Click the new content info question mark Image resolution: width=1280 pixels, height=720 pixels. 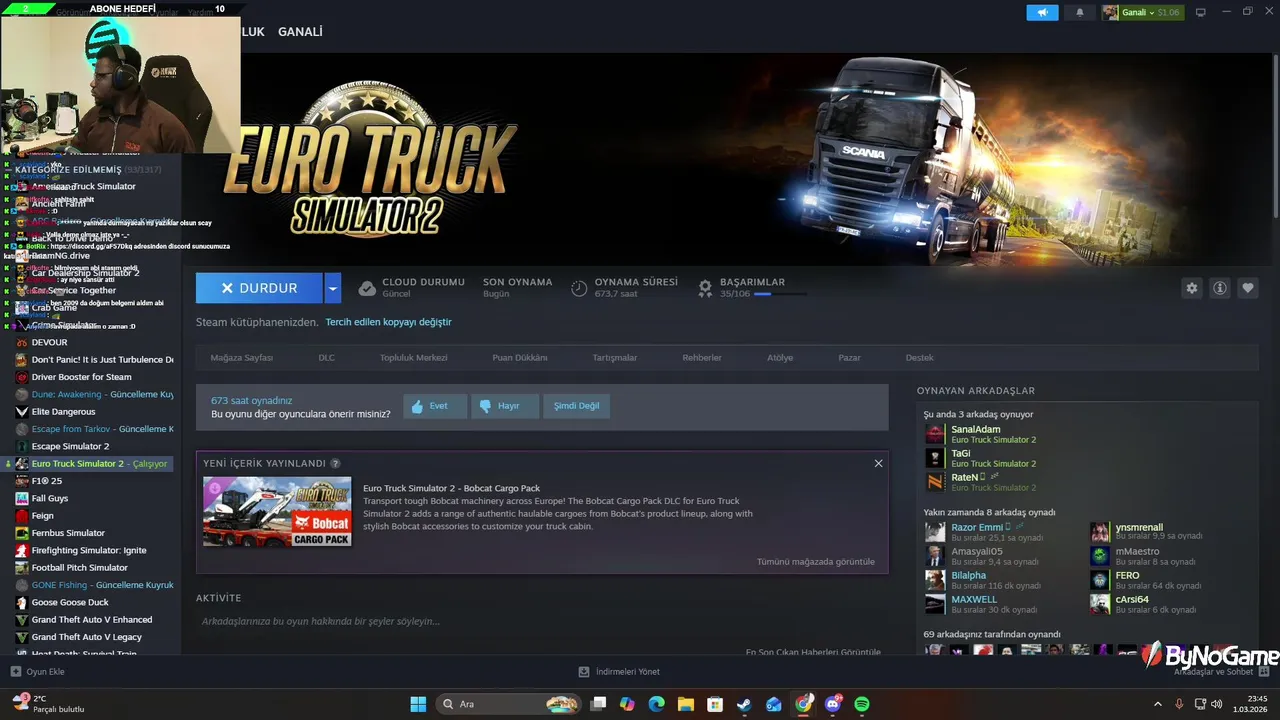click(x=335, y=464)
